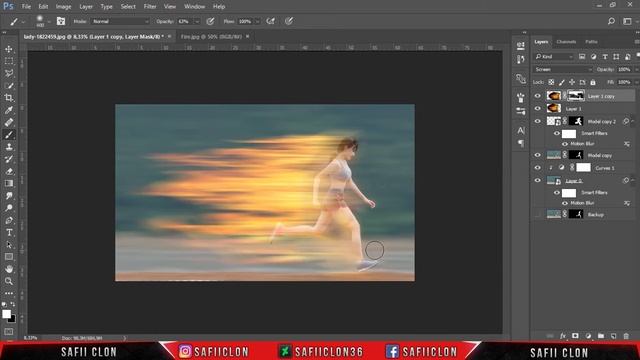The image size is (640, 360).
Task: Switch to the Paths tab
Action: pyautogui.click(x=591, y=42)
